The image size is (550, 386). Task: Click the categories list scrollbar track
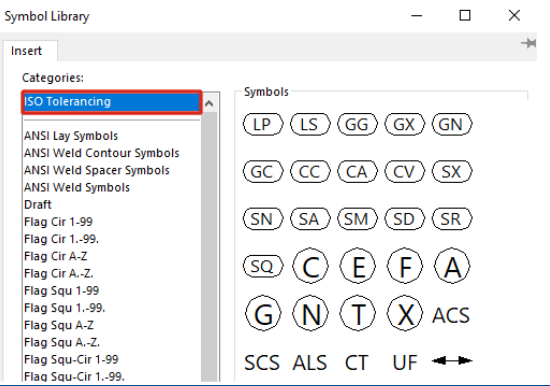[x=210, y=247]
